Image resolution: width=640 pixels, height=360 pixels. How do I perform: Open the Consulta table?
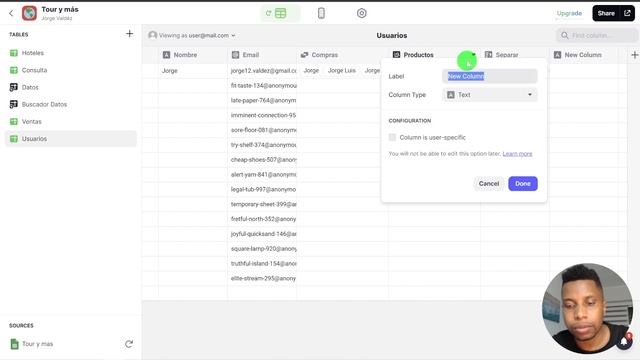tap(71, 70)
